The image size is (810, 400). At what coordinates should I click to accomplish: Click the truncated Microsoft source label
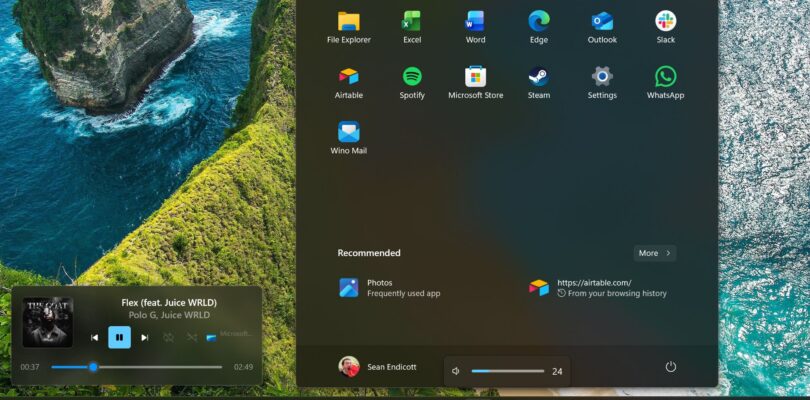coord(236,334)
